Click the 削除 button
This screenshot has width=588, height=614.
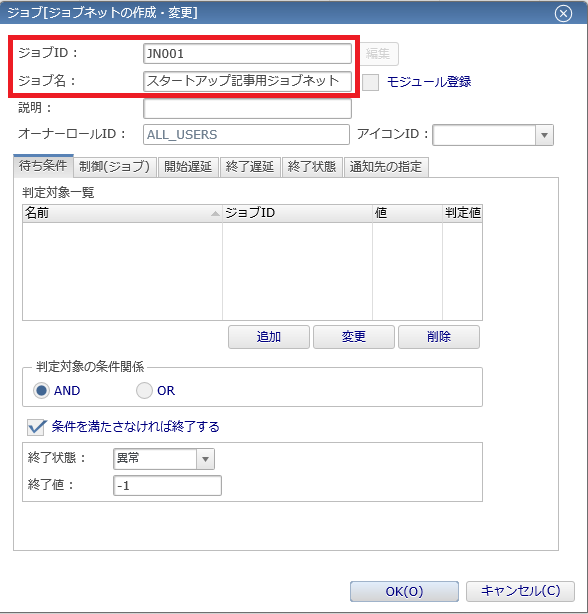(439, 337)
